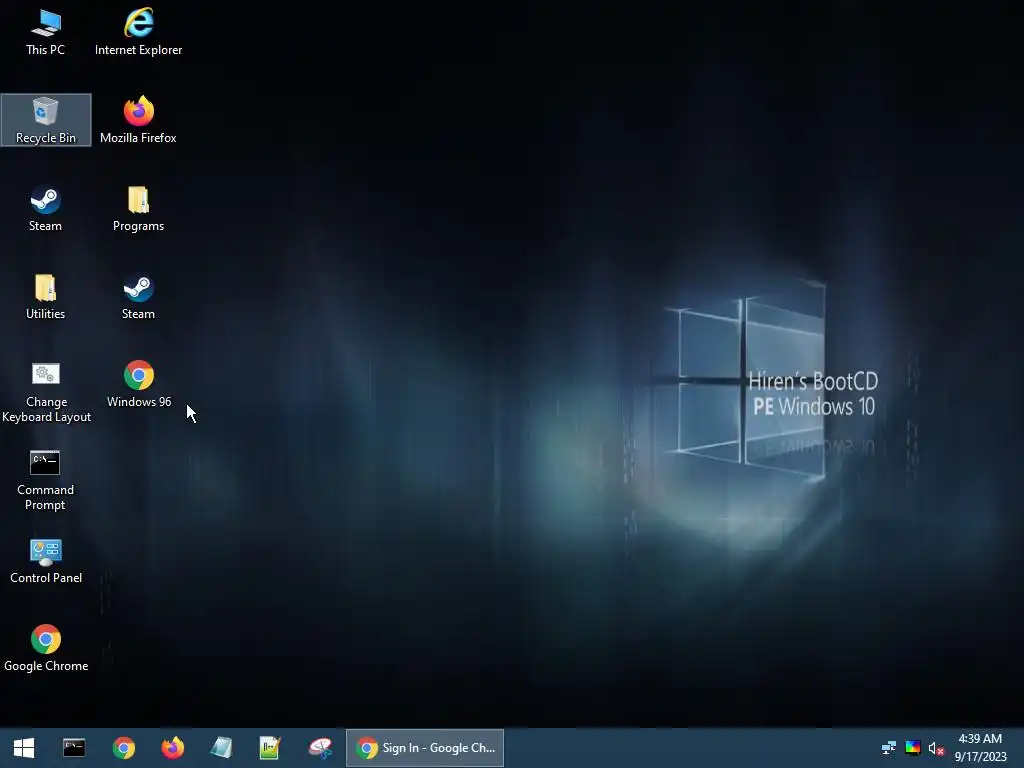Viewport: 1024px width, 768px height.
Task: Open the Programs folder on the desktop
Action: (x=138, y=208)
